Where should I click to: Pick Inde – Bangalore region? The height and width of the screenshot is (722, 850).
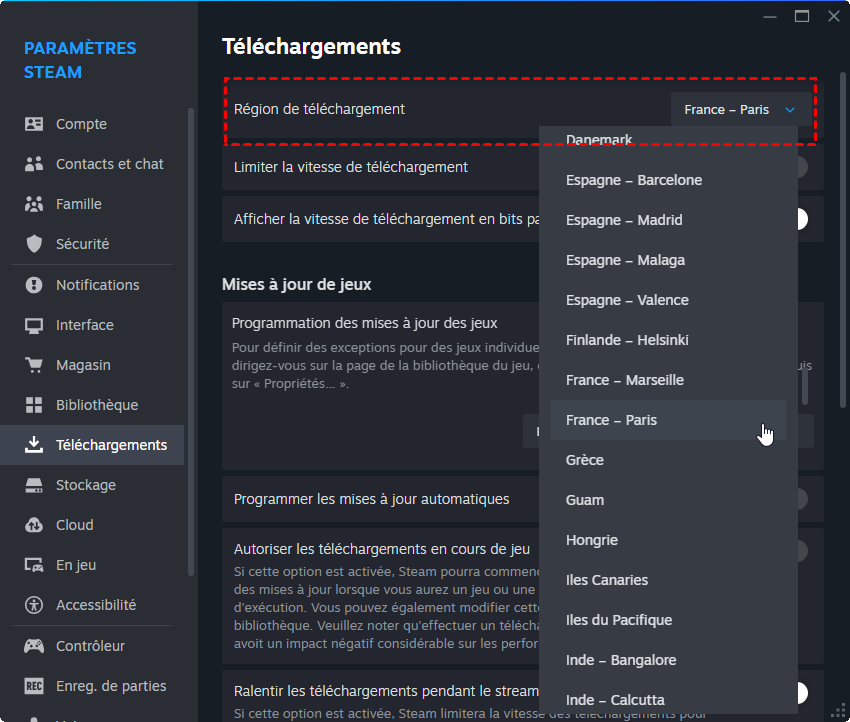point(668,660)
